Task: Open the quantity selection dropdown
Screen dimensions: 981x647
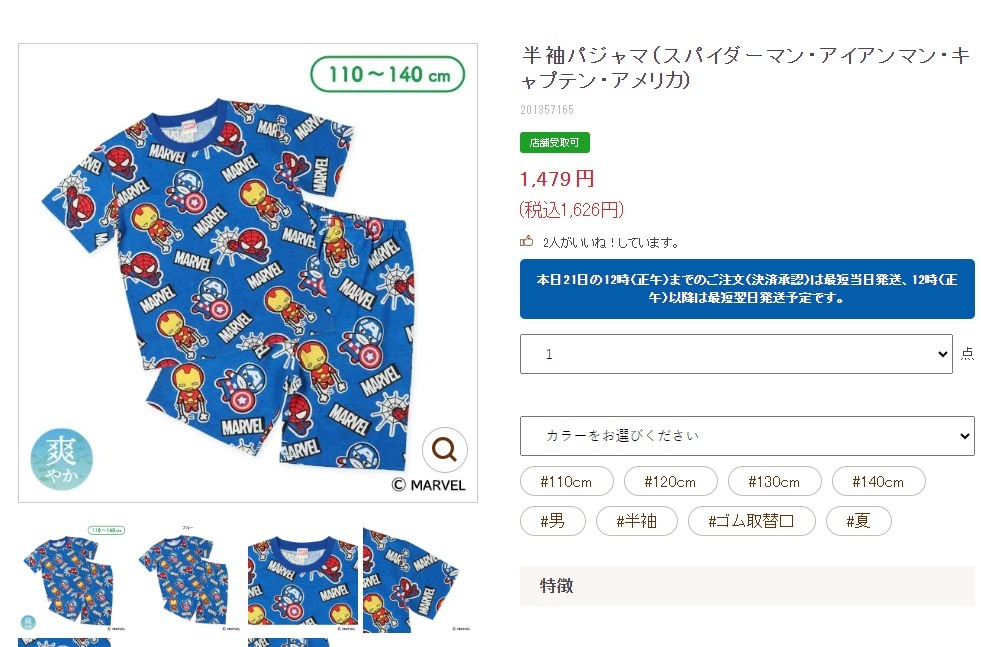Action: pyautogui.click(x=736, y=354)
